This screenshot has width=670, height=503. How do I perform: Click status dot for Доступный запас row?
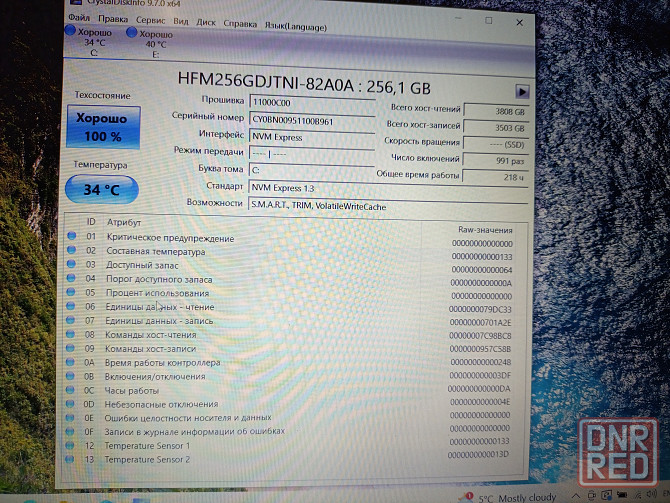click(x=71, y=265)
